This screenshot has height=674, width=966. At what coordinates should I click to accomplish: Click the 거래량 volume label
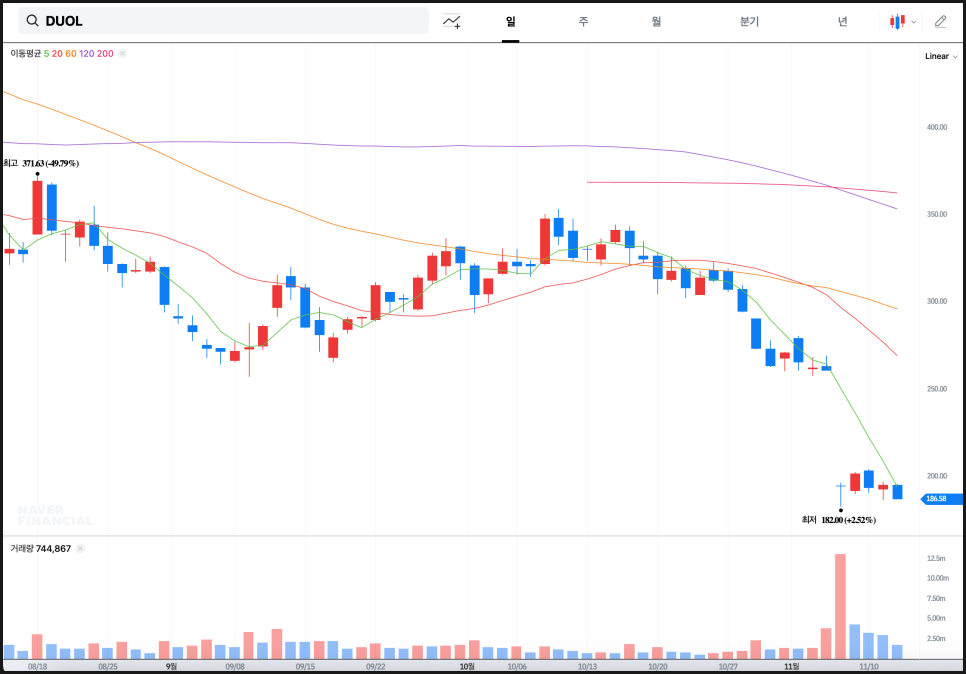22,548
